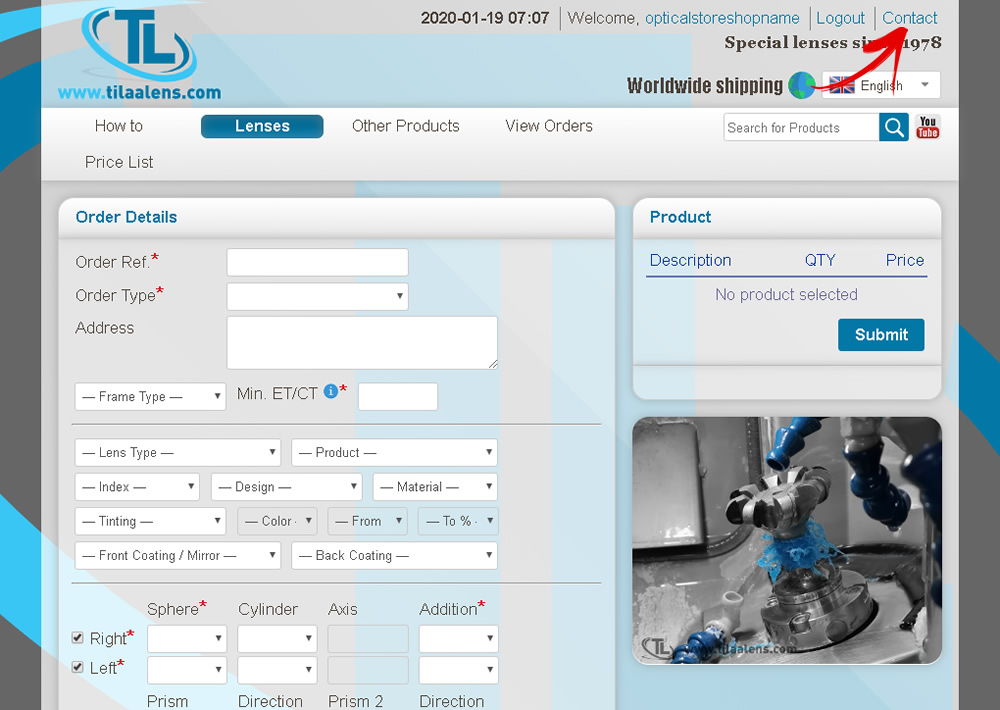
Task: Open the Order Type dropdown
Action: (317, 296)
